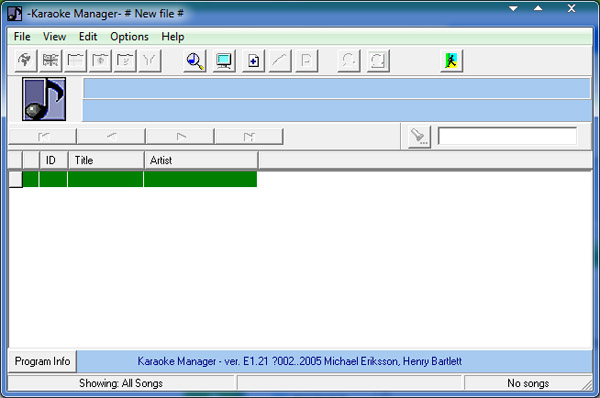Close the Karaoke Manager window
This screenshot has height=398, width=600.
click(571, 8)
